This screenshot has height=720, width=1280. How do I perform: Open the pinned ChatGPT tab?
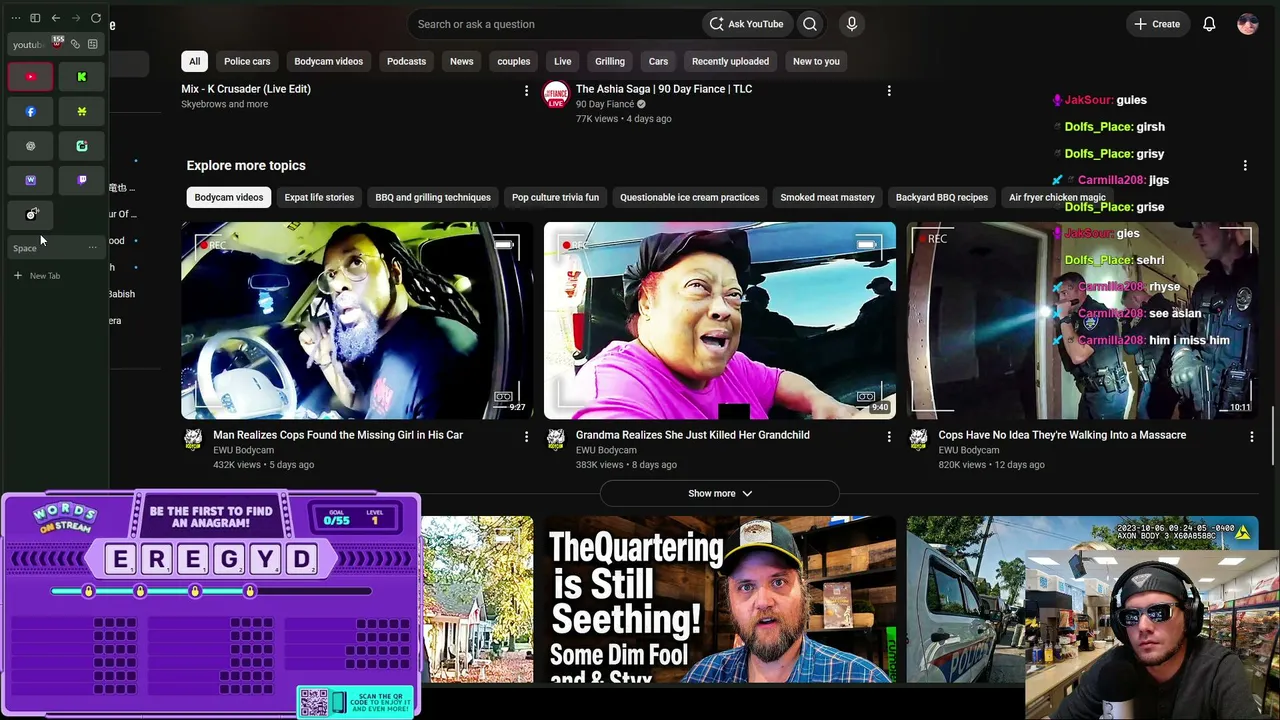pyautogui.click(x=31, y=146)
